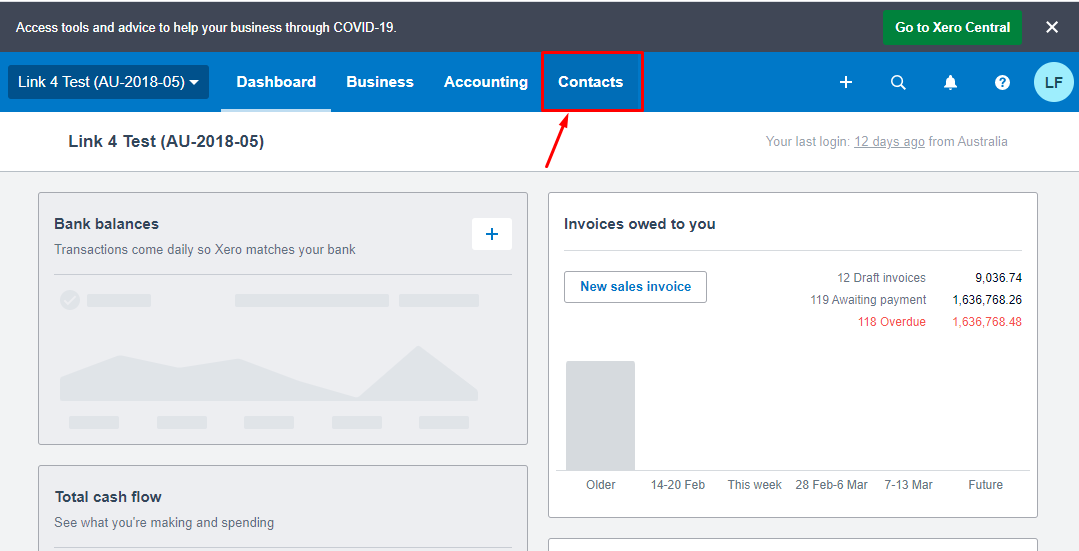Click the Total cash flow heading
1079x551 pixels.
pyautogui.click(x=108, y=497)
